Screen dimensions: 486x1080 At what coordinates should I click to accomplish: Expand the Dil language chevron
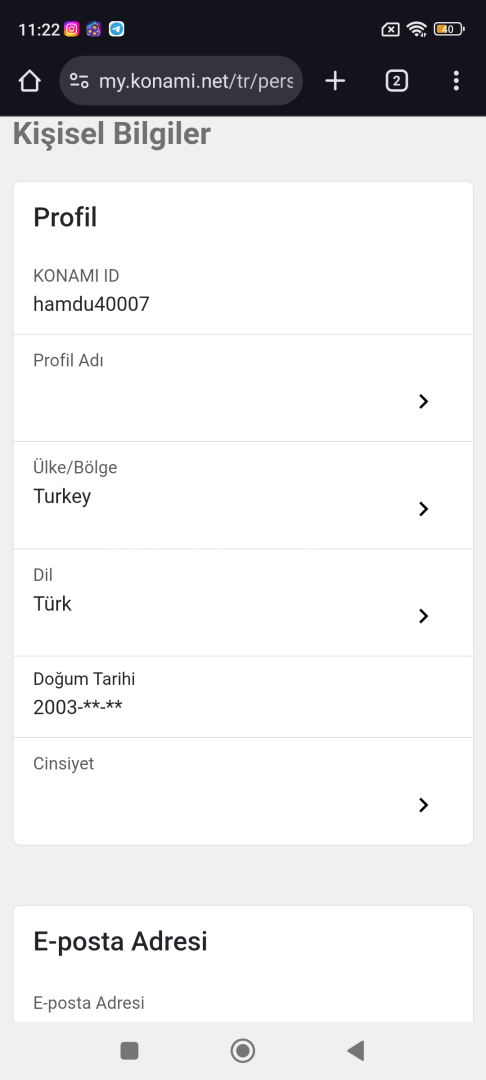click(x=423, y=616)
